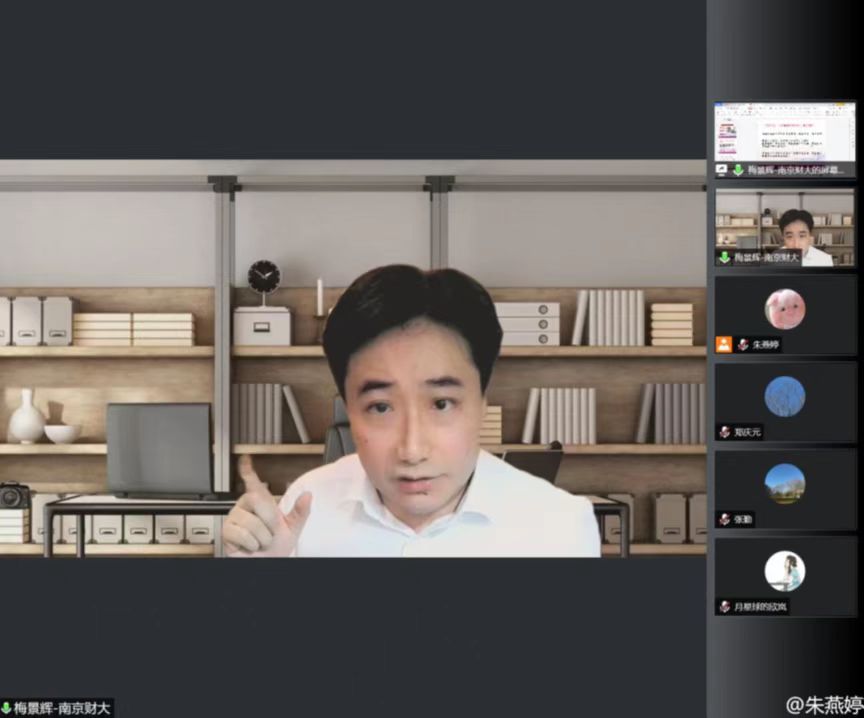Click 张勤's landscape avatar
864x718 pixels.
(x=785, y=483)
